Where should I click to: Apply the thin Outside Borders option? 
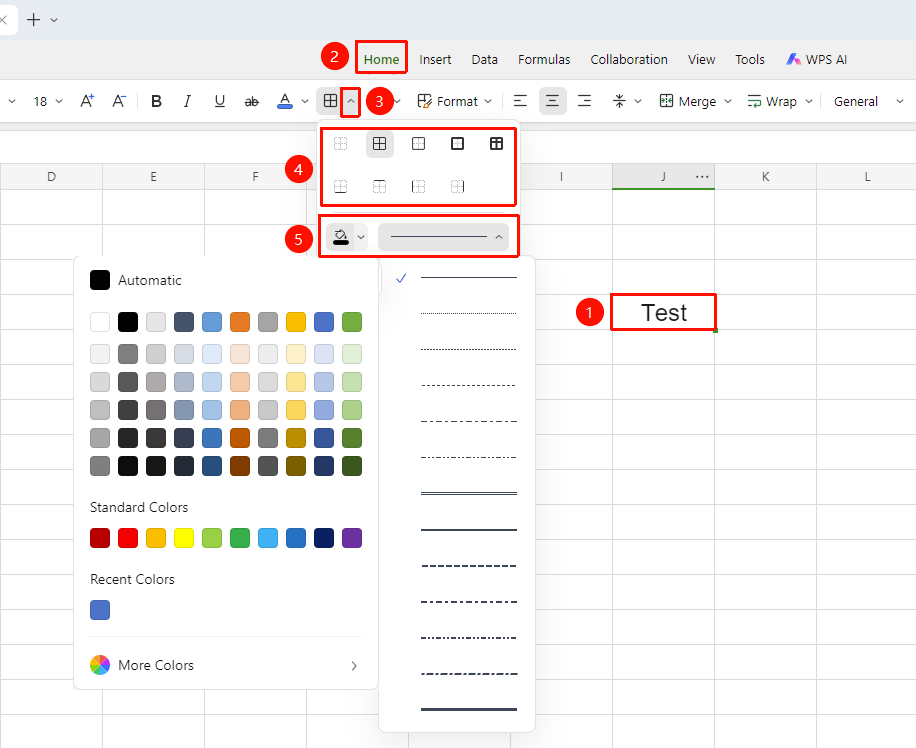pos(418,144)
